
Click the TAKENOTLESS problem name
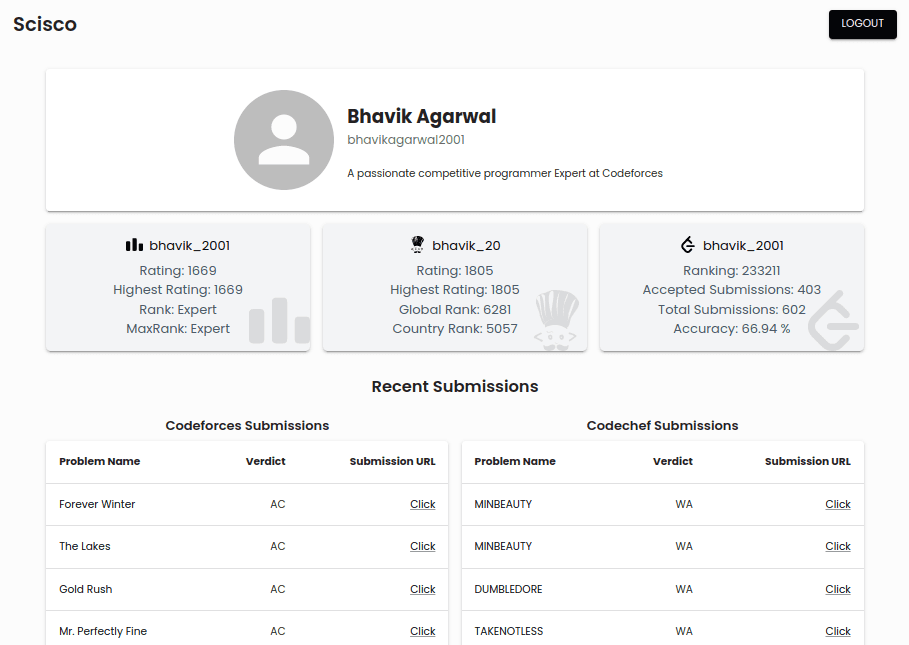(509, 631)
